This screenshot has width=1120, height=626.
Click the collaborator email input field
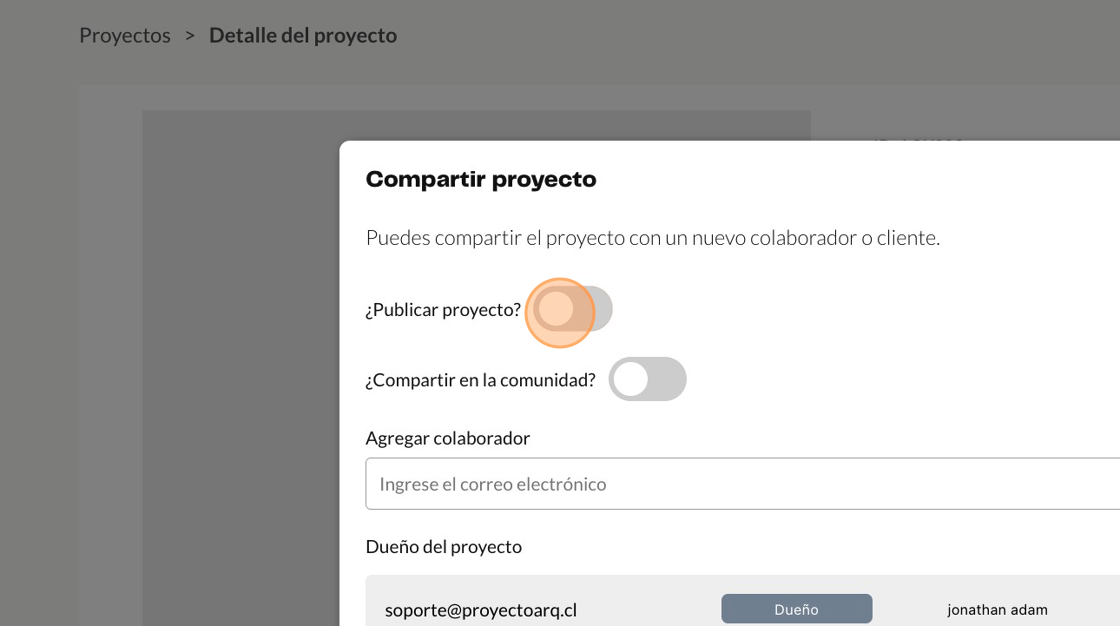(740, 484)
